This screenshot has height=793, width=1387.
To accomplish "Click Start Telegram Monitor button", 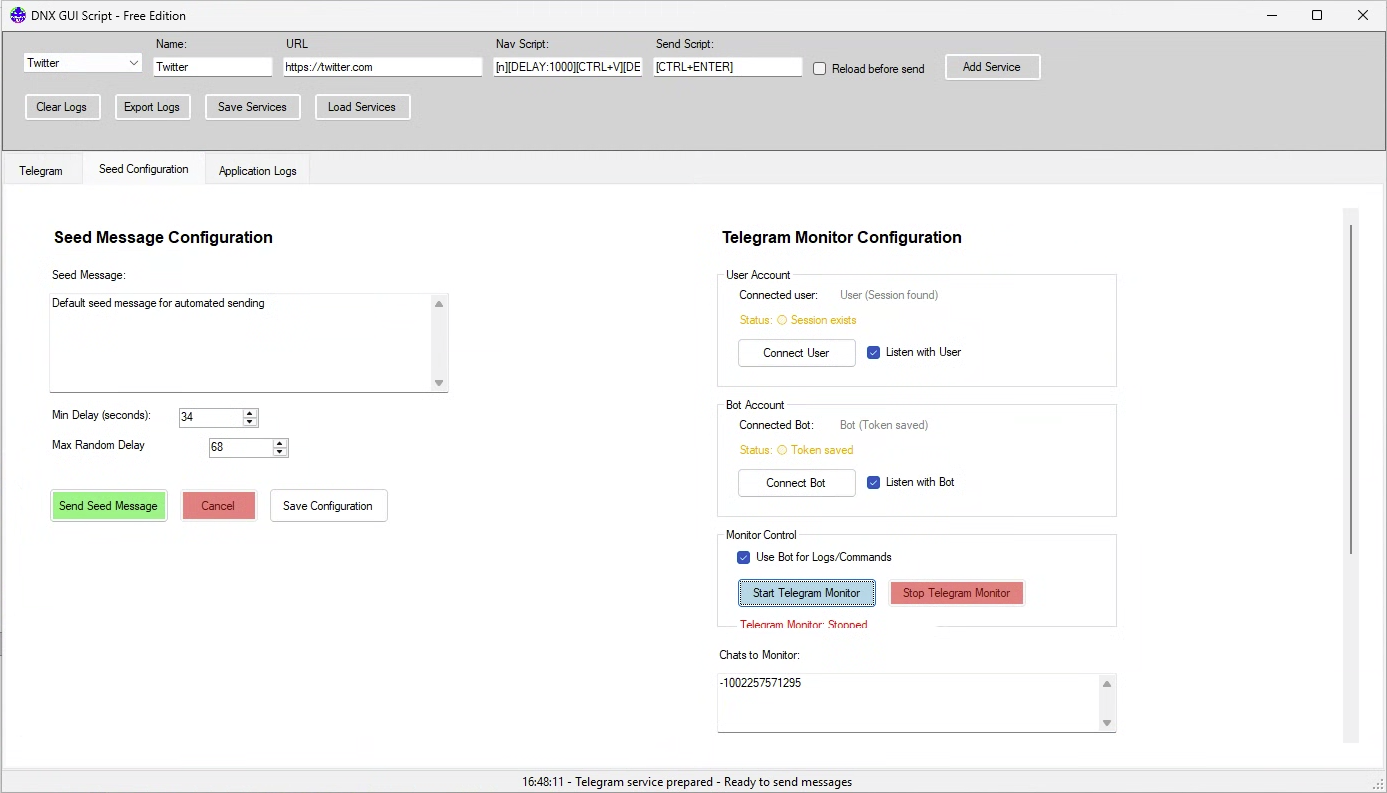I will pyautogui.click(x=807, y=593).
